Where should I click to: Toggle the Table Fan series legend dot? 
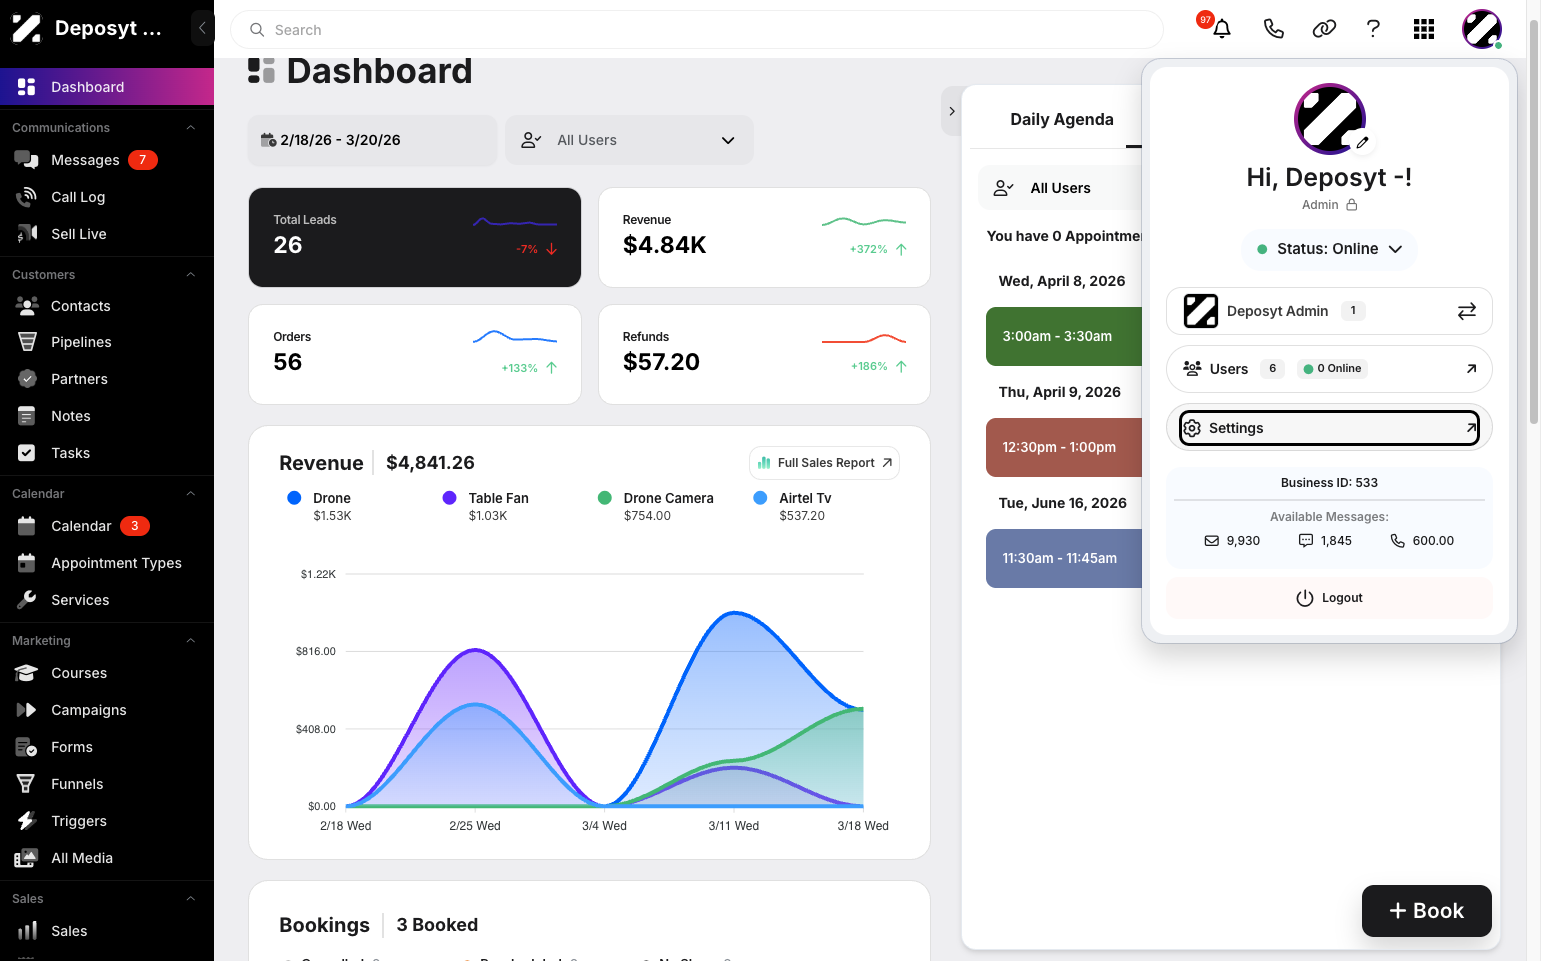tap(449, 498)
